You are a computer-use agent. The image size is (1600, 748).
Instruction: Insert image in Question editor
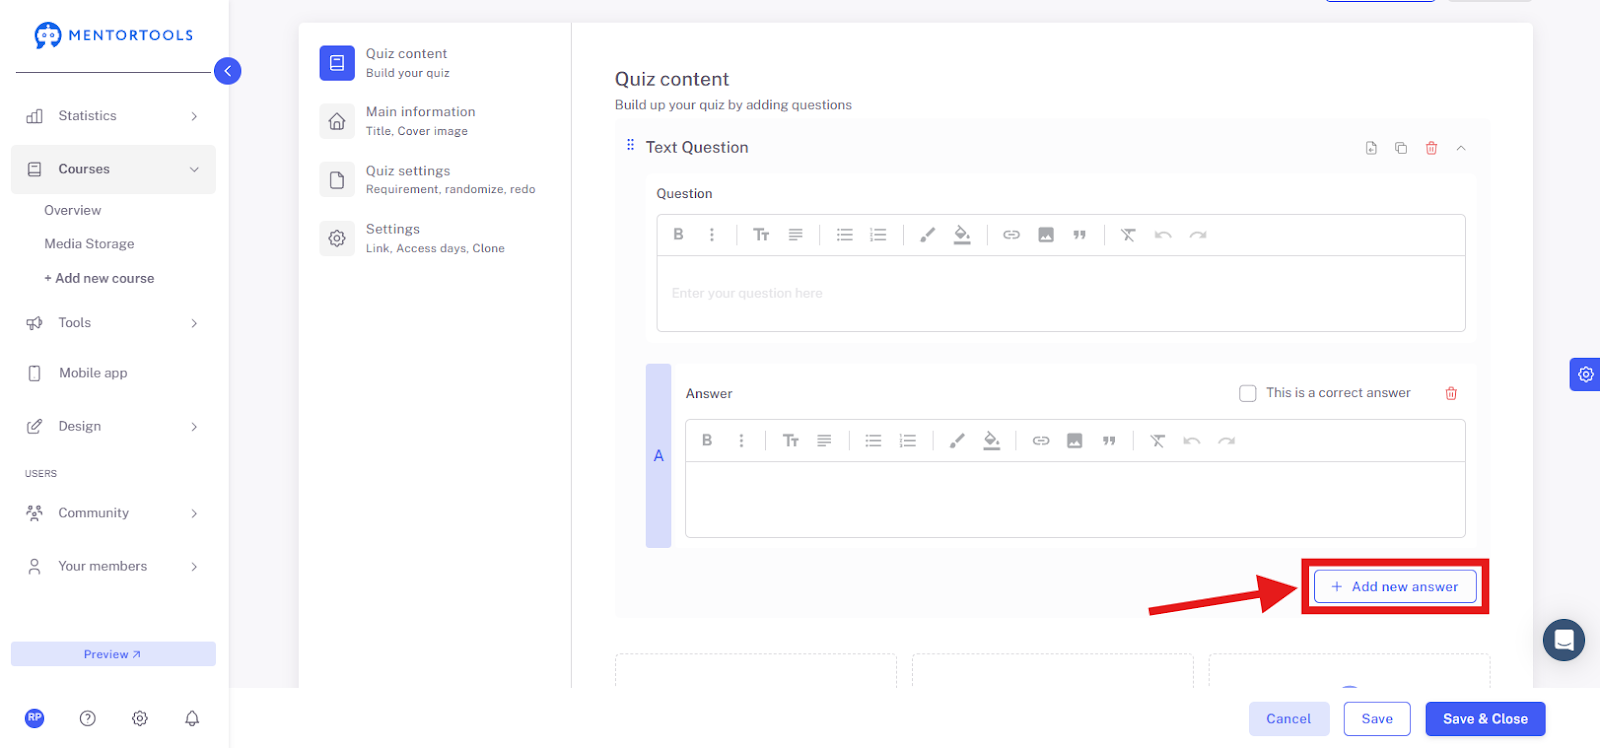point(1046,234)
